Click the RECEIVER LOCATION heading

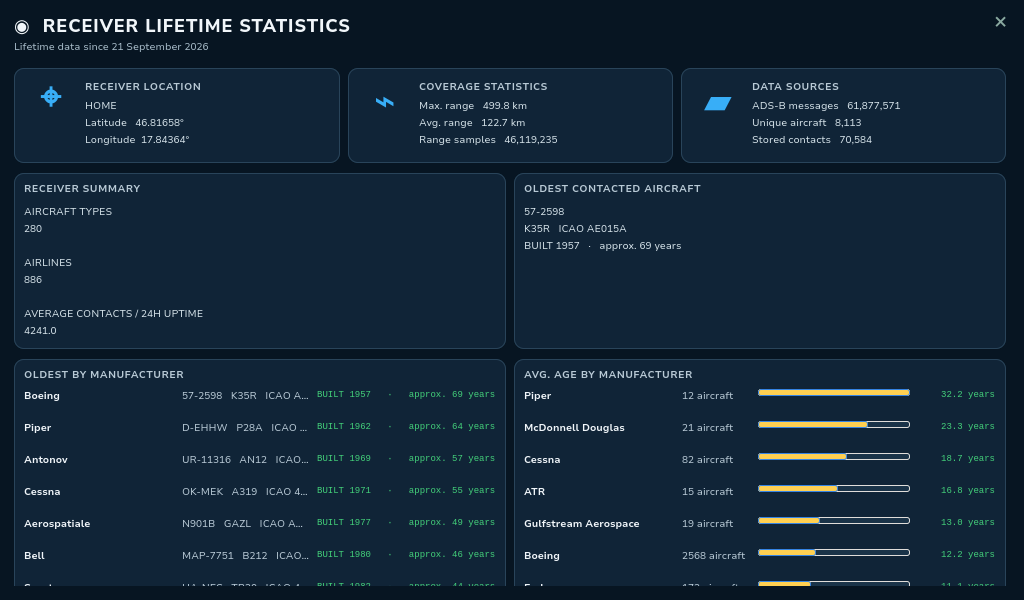tap(143, 87)
